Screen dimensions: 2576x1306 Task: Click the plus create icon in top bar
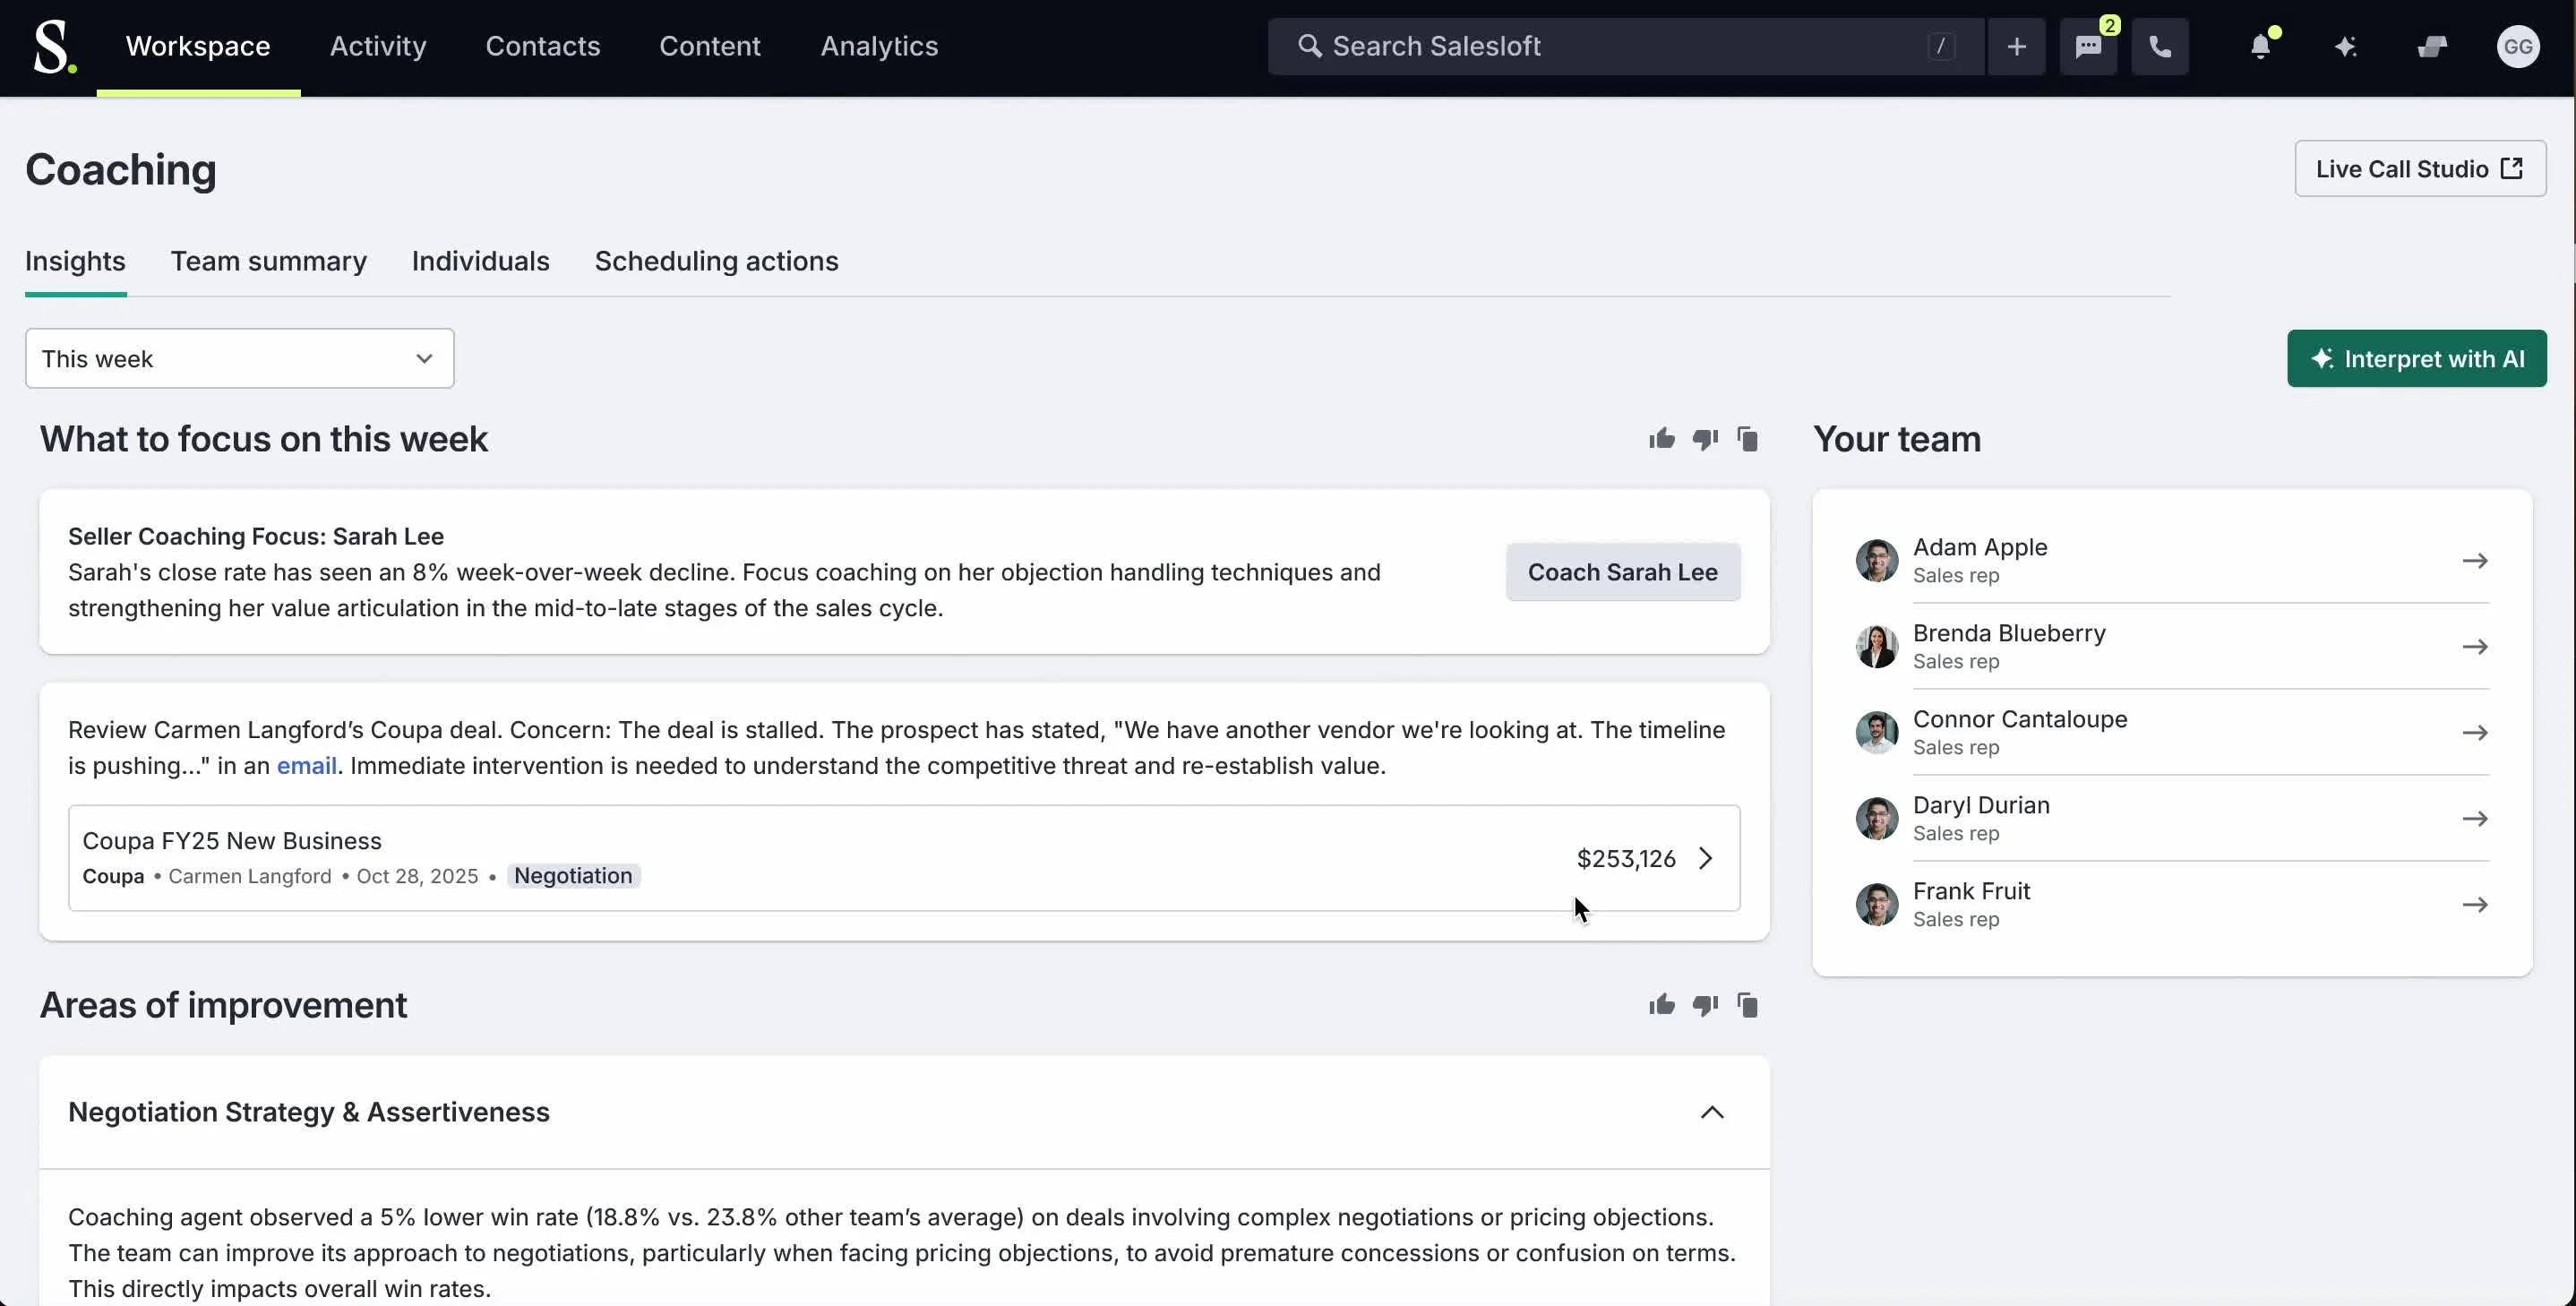point(2016,47)
